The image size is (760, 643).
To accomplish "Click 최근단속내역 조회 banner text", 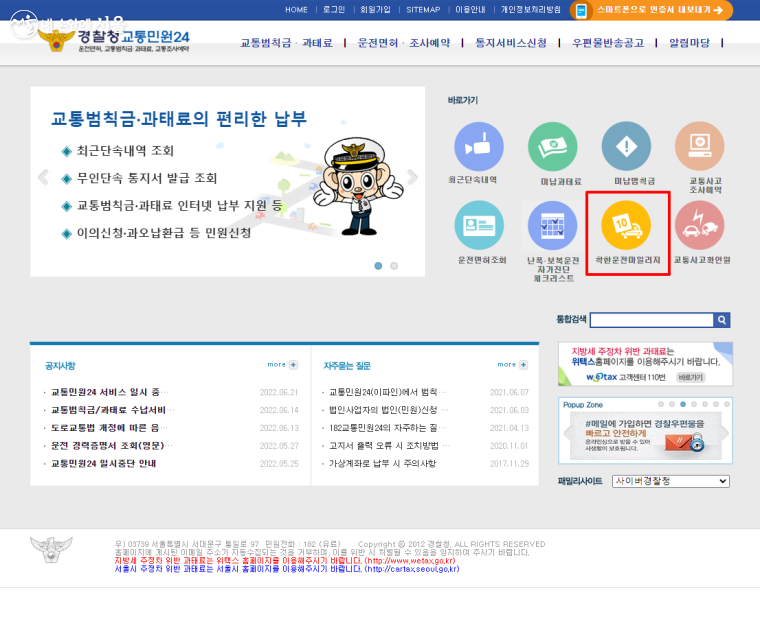I will [125, 151].
